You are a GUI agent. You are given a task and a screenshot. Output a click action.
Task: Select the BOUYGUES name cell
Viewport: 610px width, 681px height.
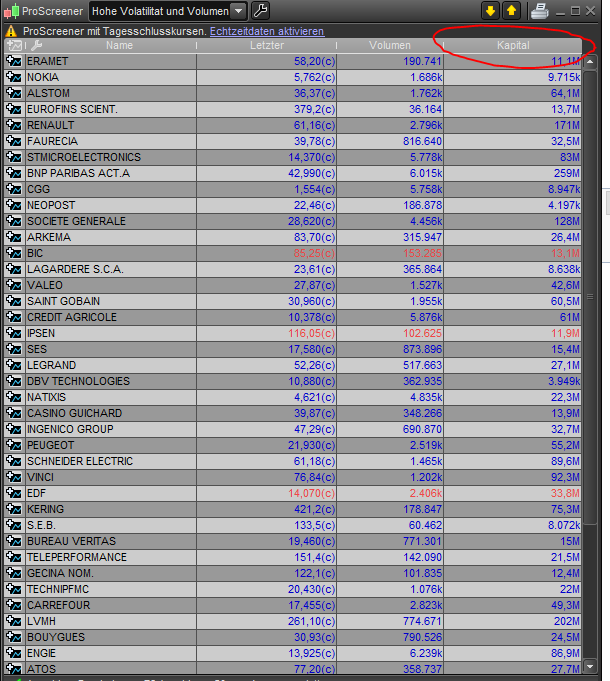click(111, 637)
